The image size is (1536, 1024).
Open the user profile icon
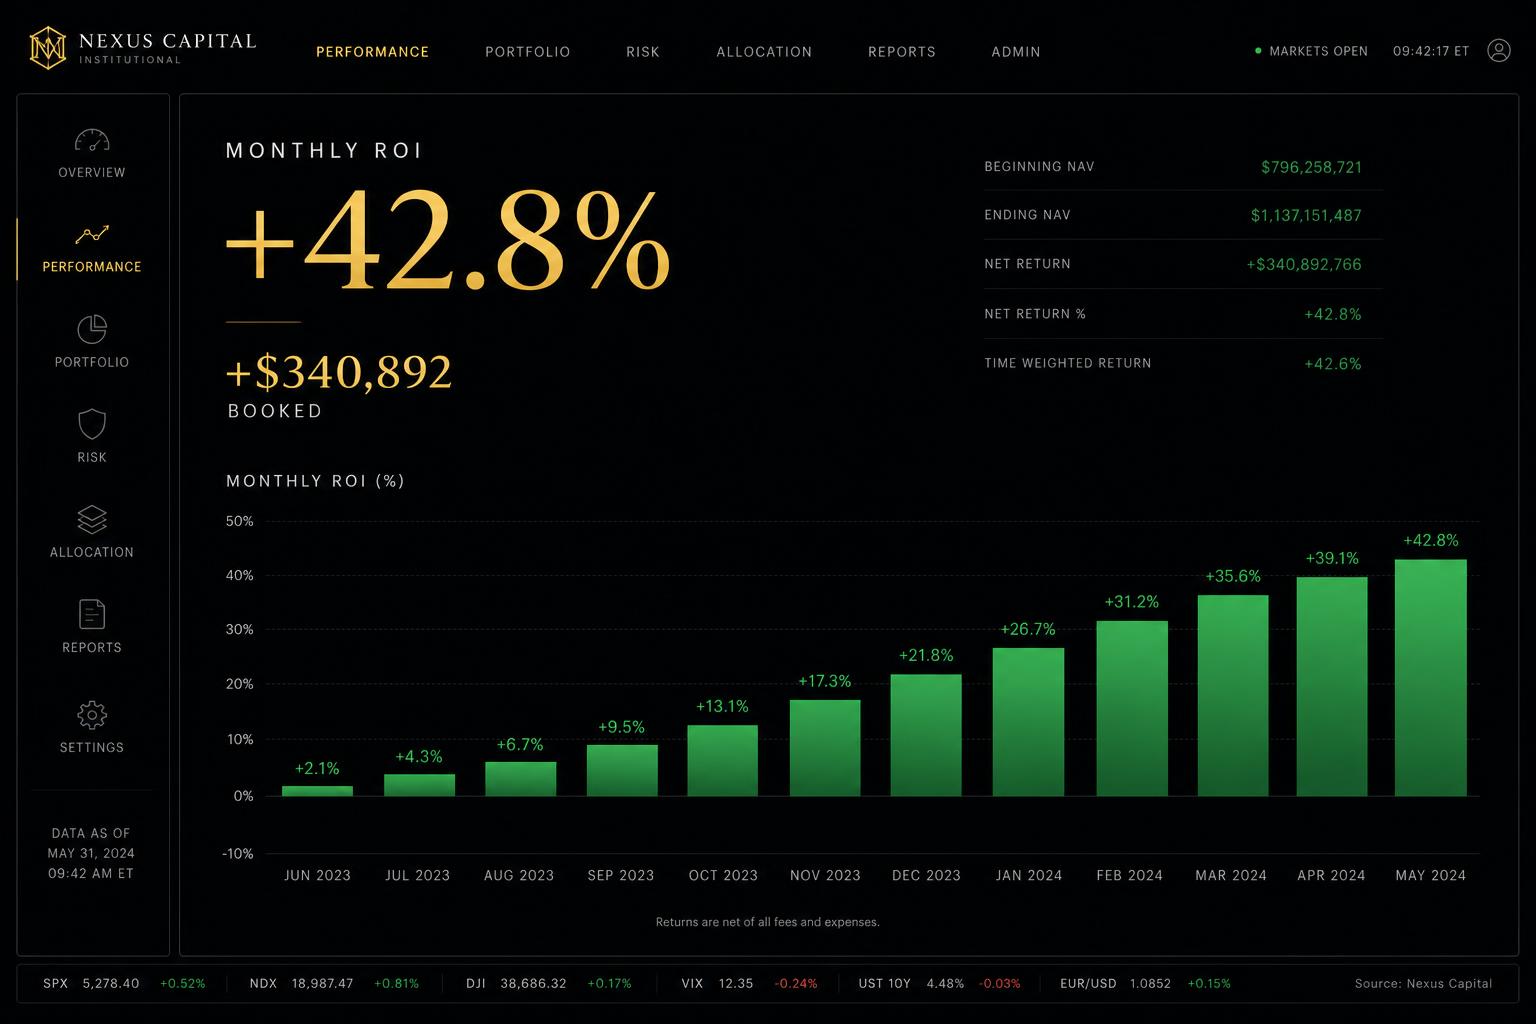coord(1498,51)
